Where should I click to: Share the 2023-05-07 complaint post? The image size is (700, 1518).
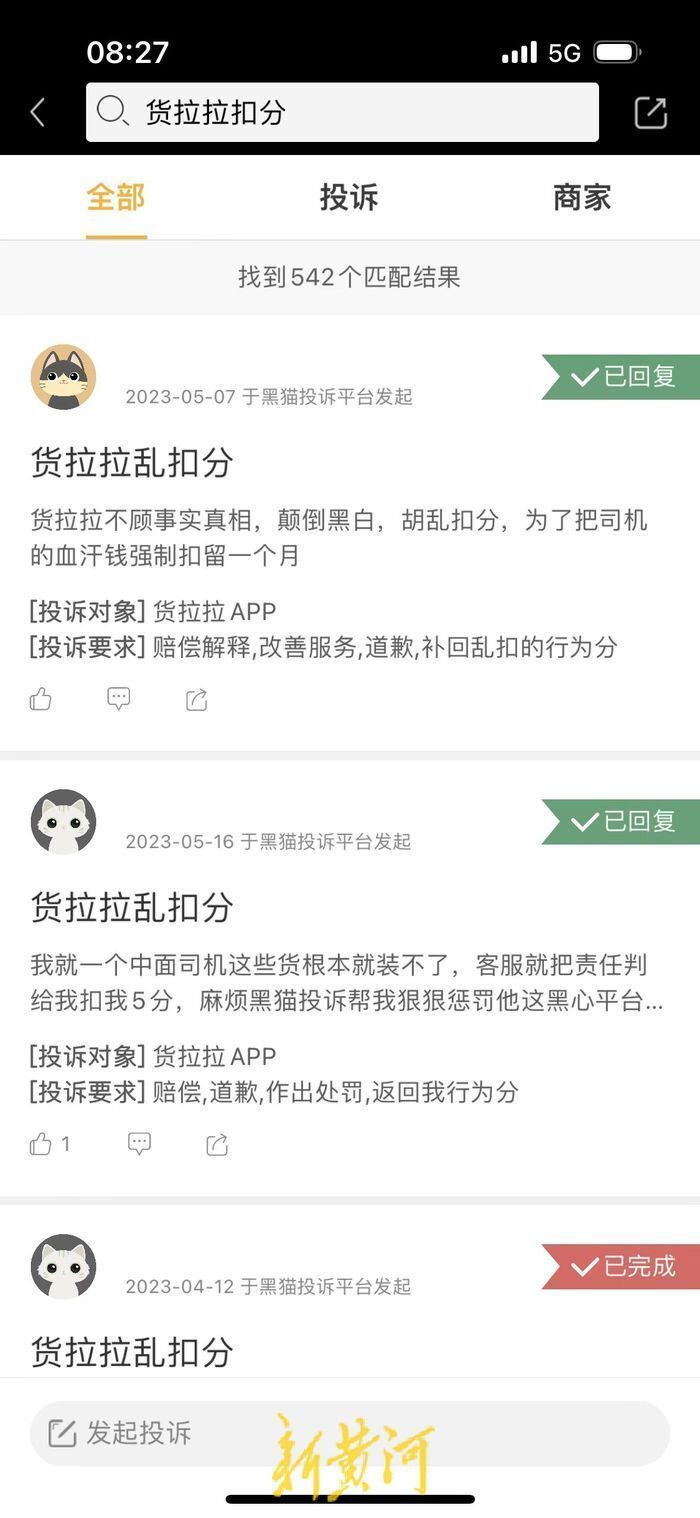(197, 699)
